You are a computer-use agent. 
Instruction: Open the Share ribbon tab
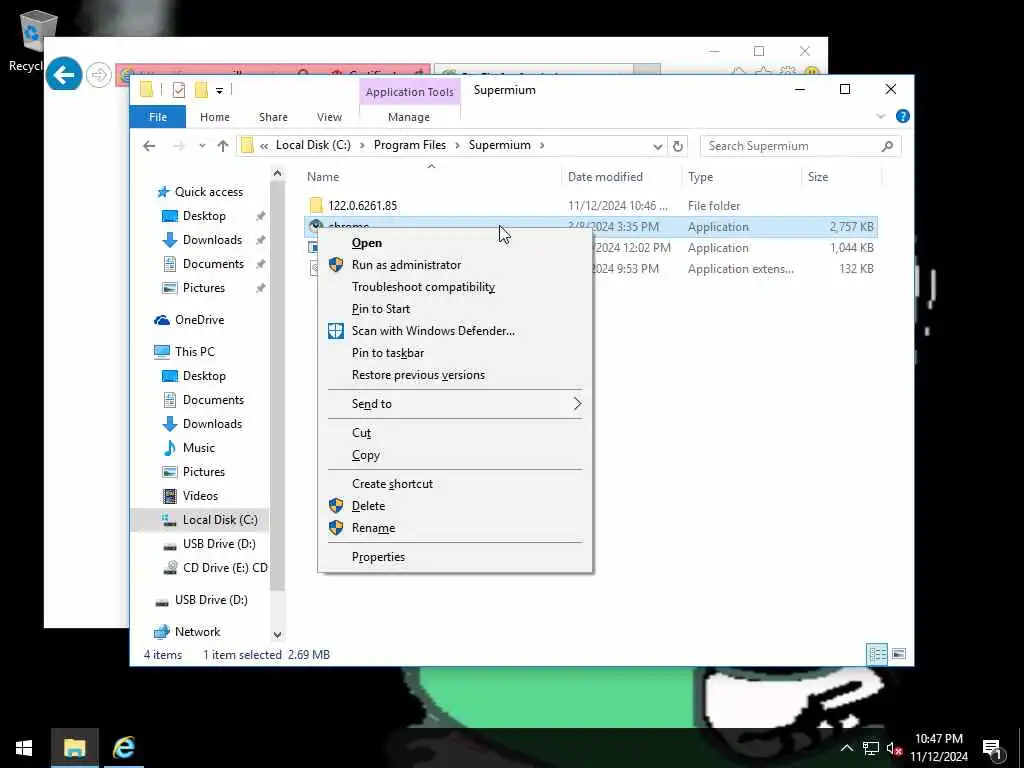(273, 117)
